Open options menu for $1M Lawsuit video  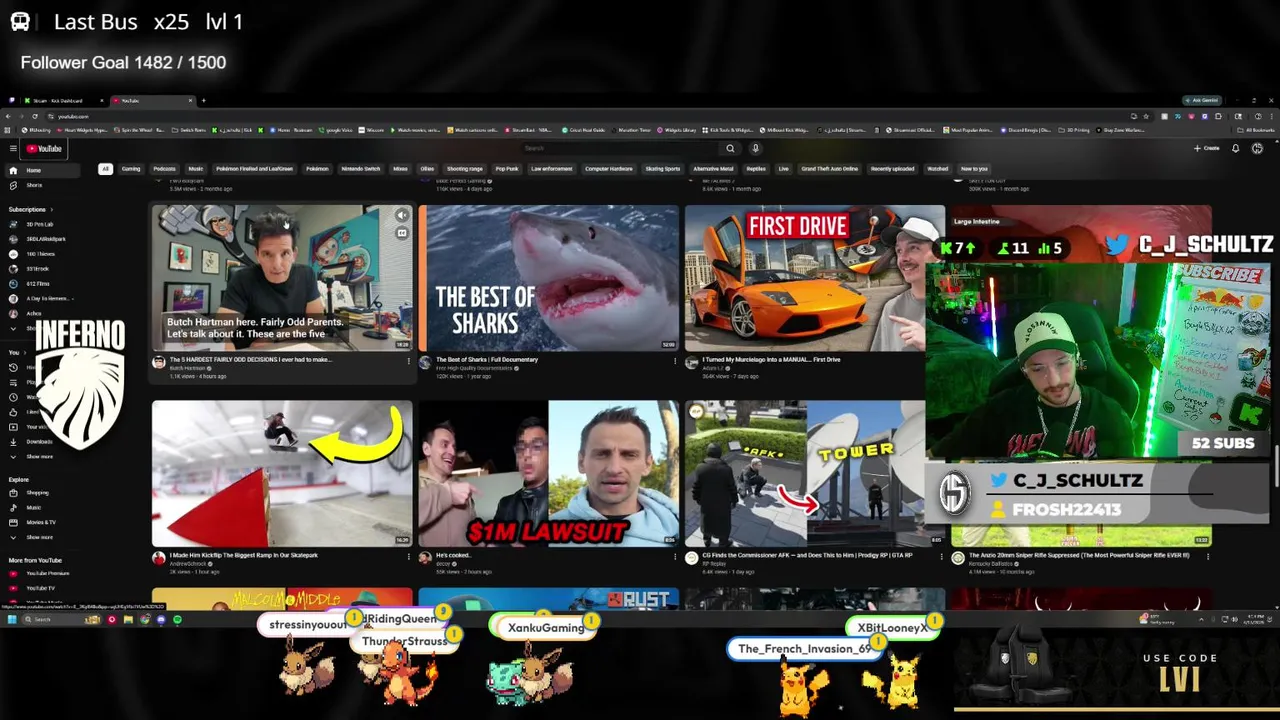pyautogui.click(x=675, y=556)
